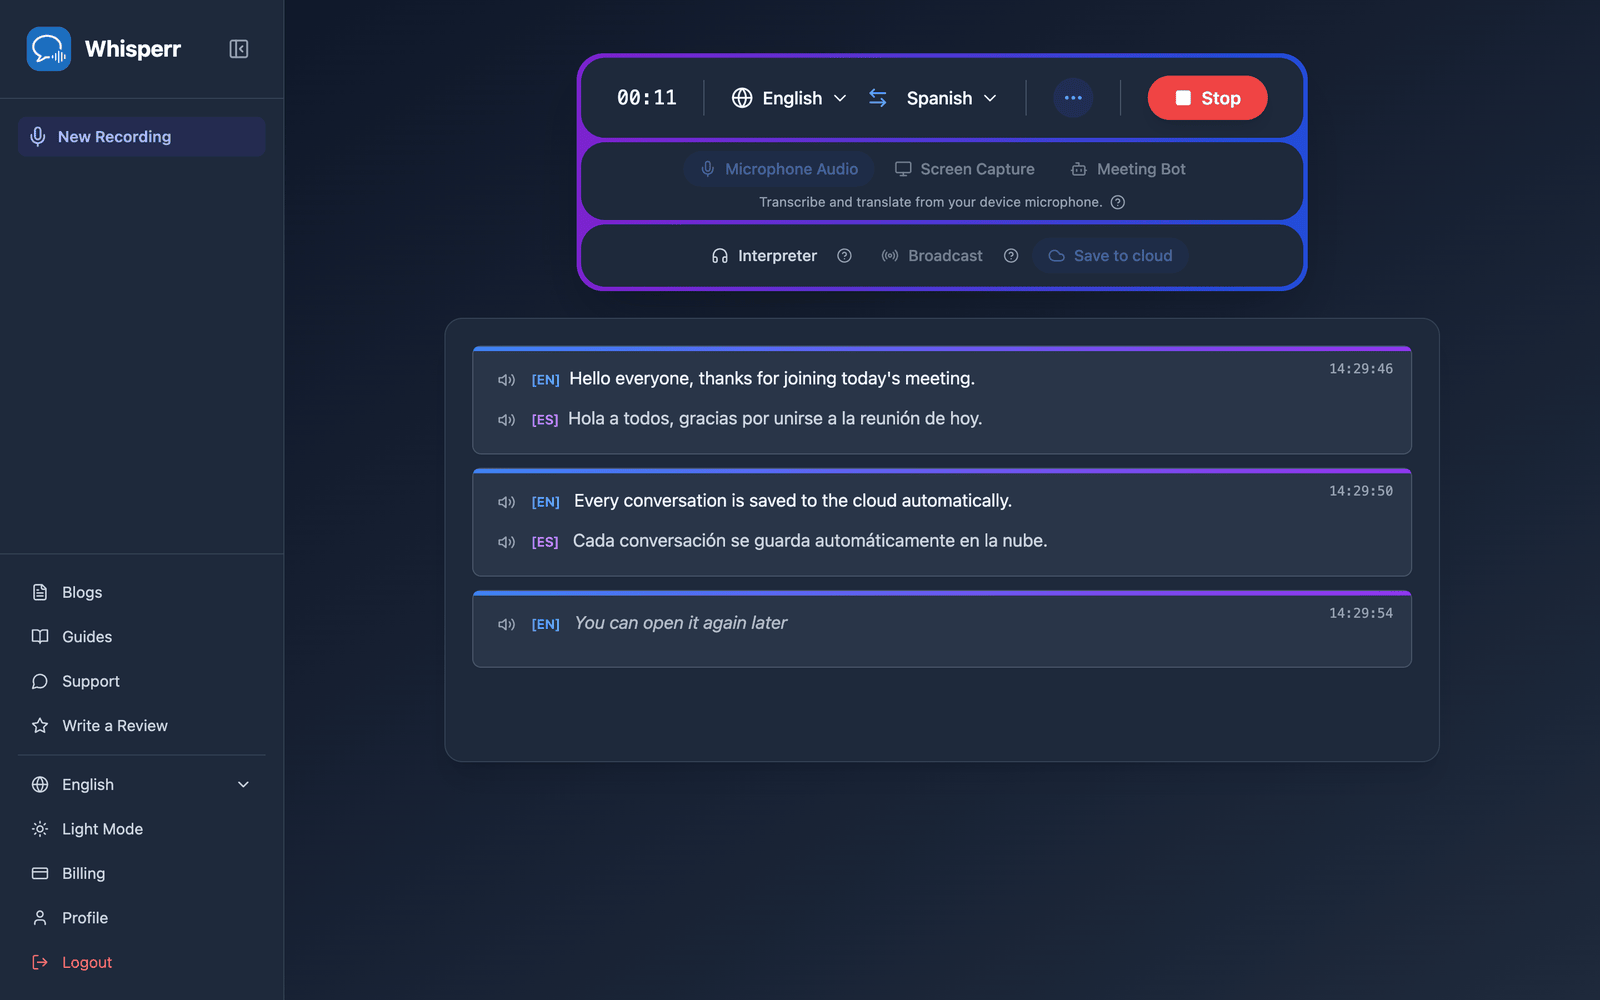The width and height of the screenshot is (1600, 1000).
Task: Click help icon beside microphone description
Action: (x=1118, y=202)
